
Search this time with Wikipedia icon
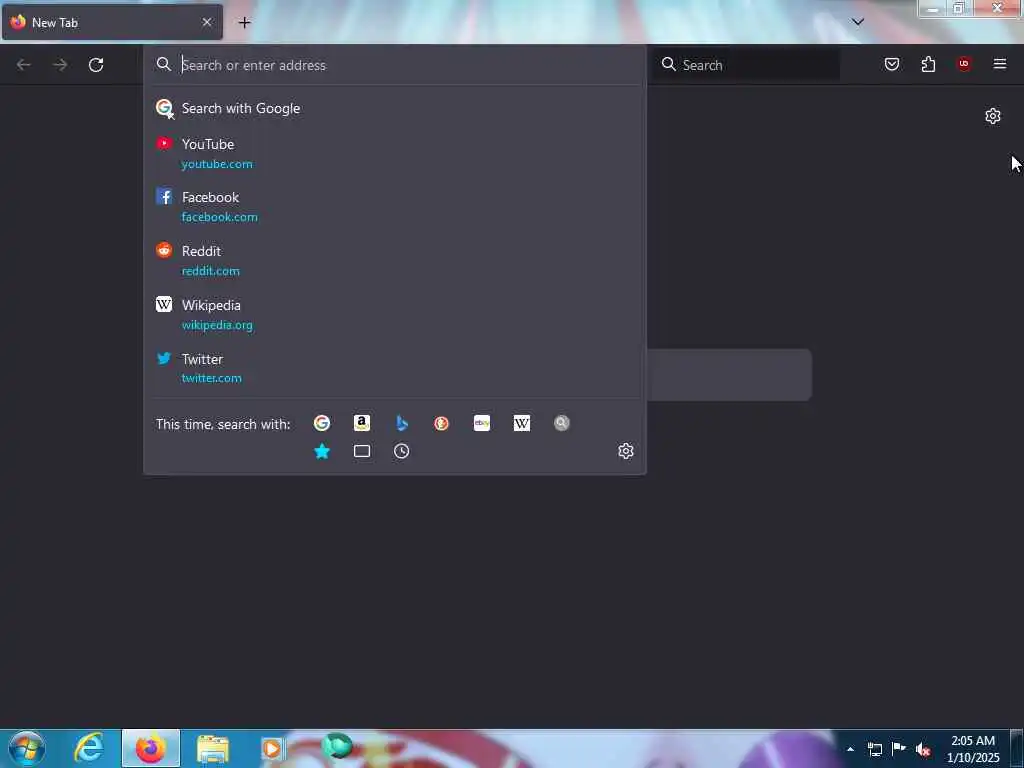[x=522, y=423]
